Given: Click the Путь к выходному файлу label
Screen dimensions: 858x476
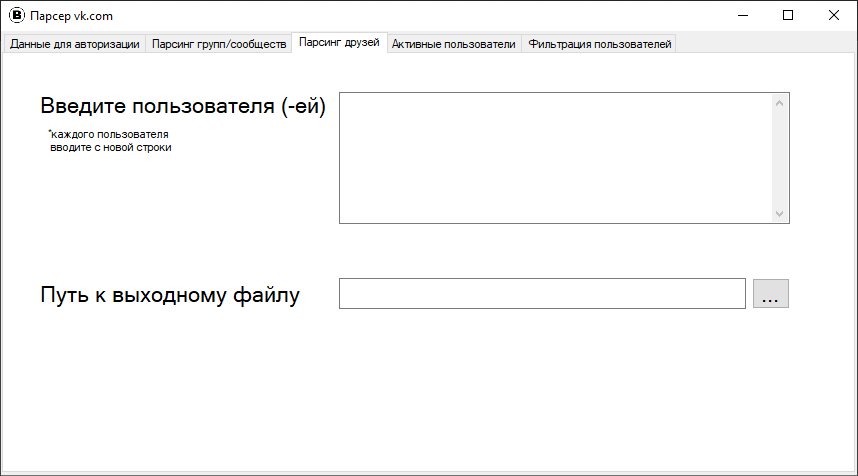Looking at the screenshot, I should click(x=170, y=295).
